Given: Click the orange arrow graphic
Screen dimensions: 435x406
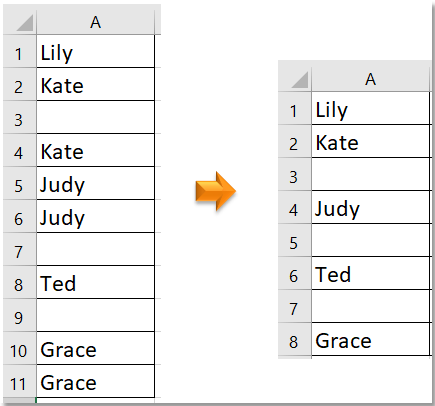Looking at the screenshot, I should pos(216,191).
